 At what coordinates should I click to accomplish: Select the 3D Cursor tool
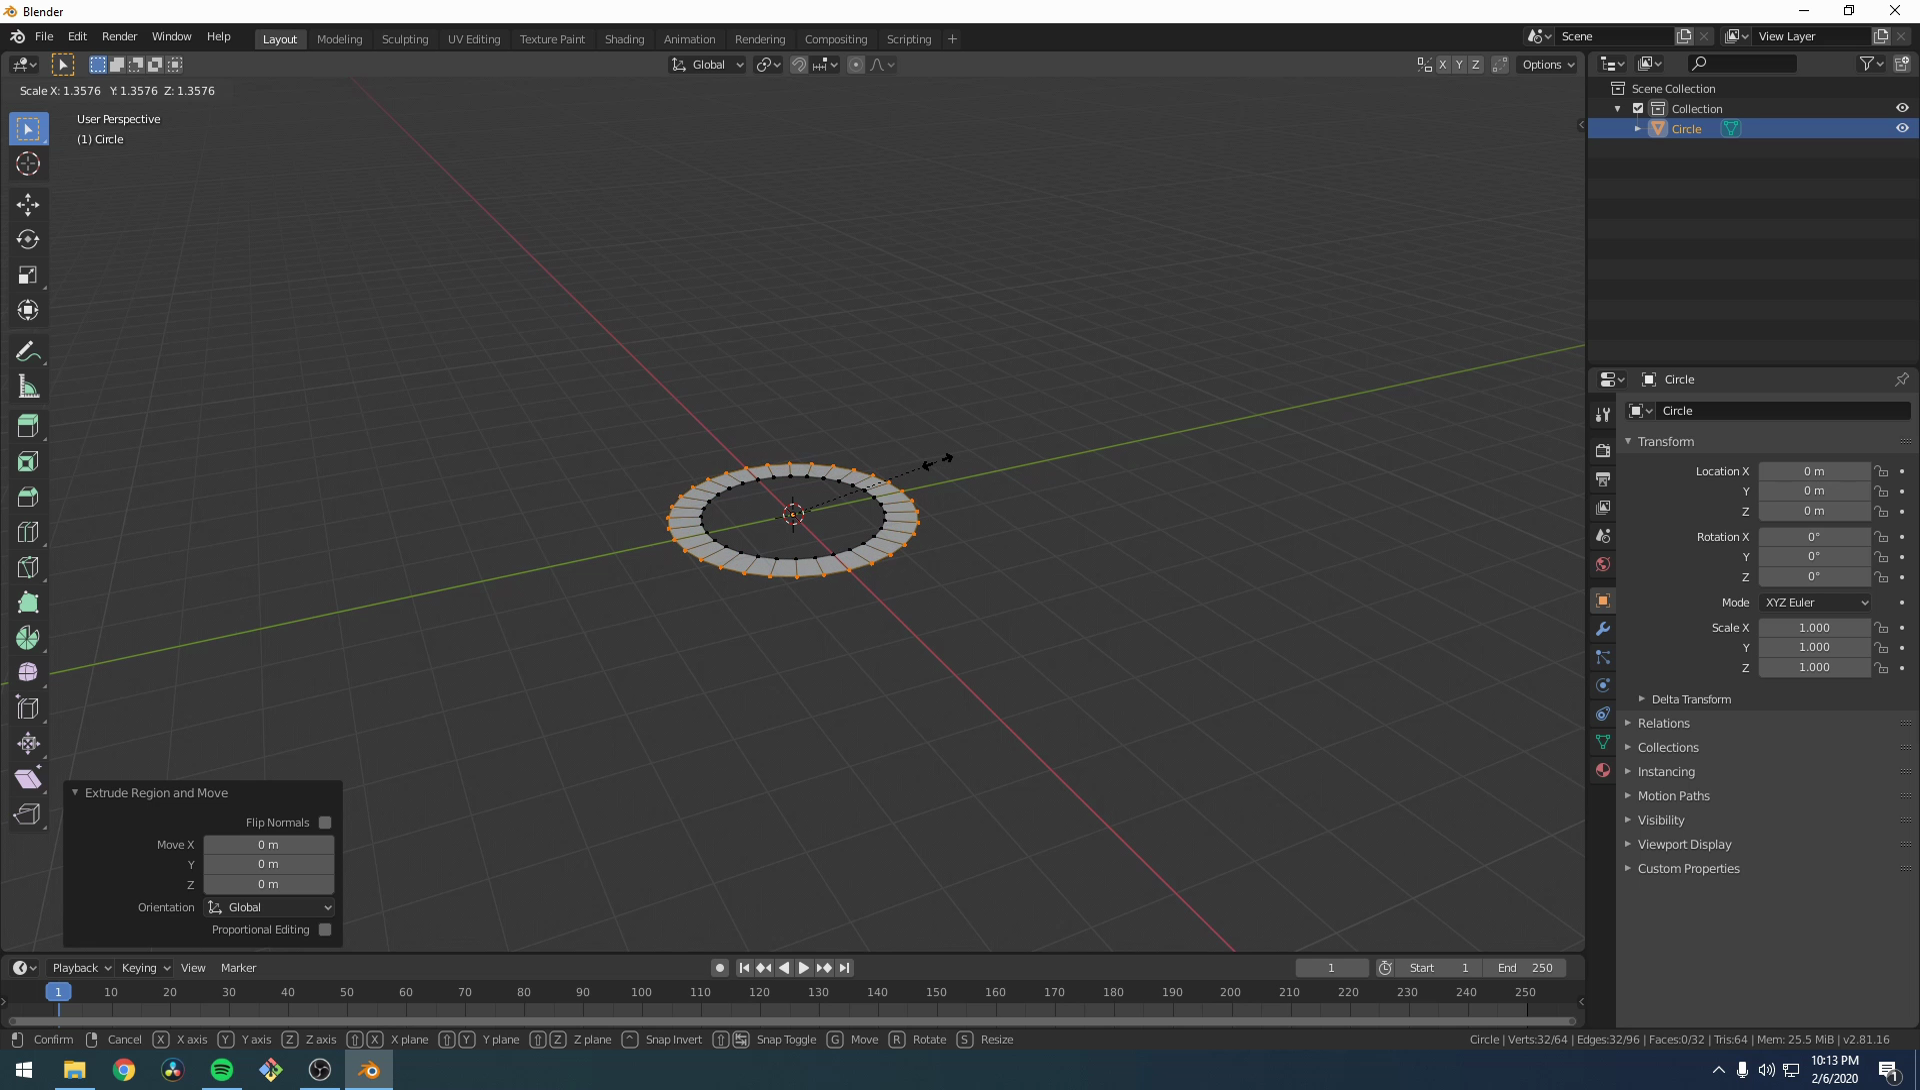coord(28,164)
